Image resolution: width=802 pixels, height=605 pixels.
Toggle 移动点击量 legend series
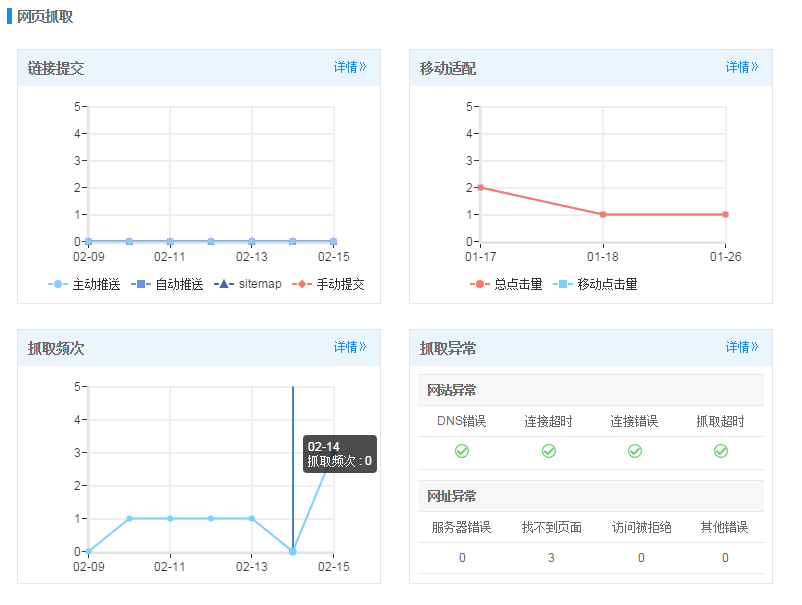596,284
